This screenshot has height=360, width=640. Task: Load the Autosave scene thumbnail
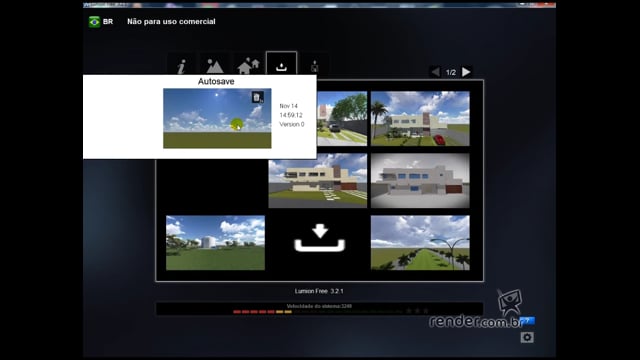(x=217, y=118)
